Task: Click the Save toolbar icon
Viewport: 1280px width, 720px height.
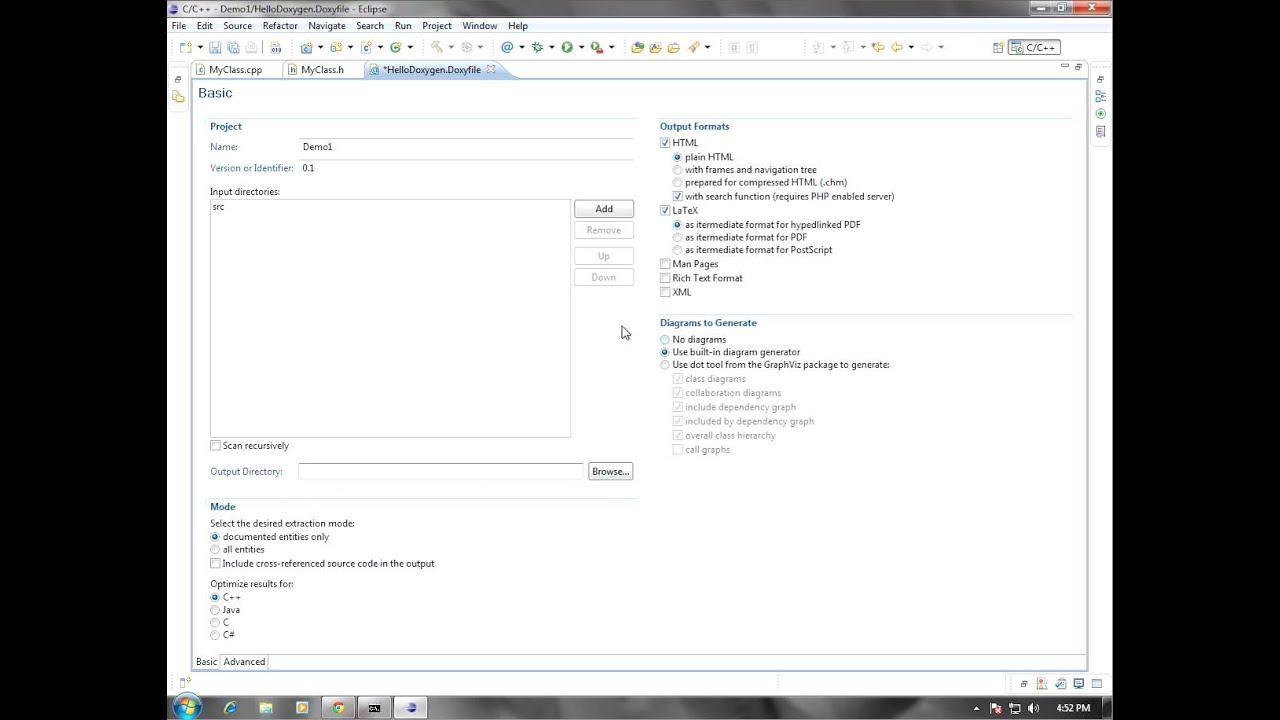Action: [x=215, y=47]
